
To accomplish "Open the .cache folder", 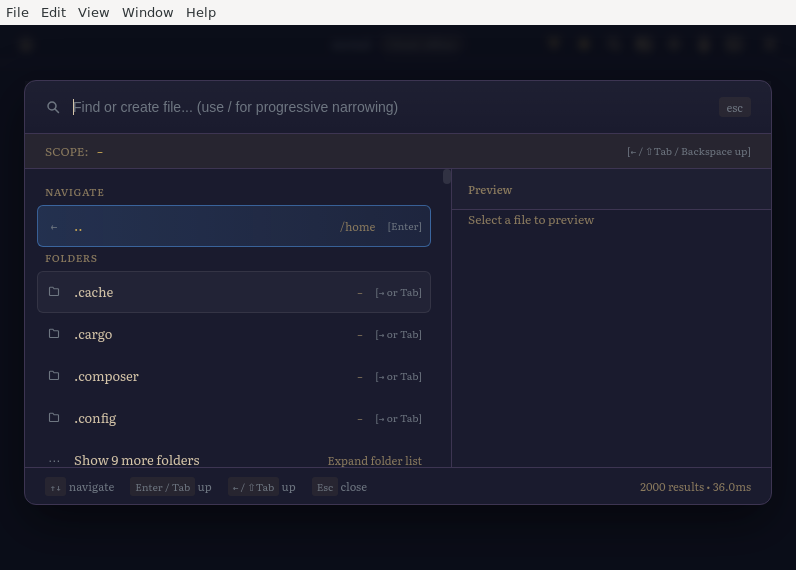I will click(234, 292).
